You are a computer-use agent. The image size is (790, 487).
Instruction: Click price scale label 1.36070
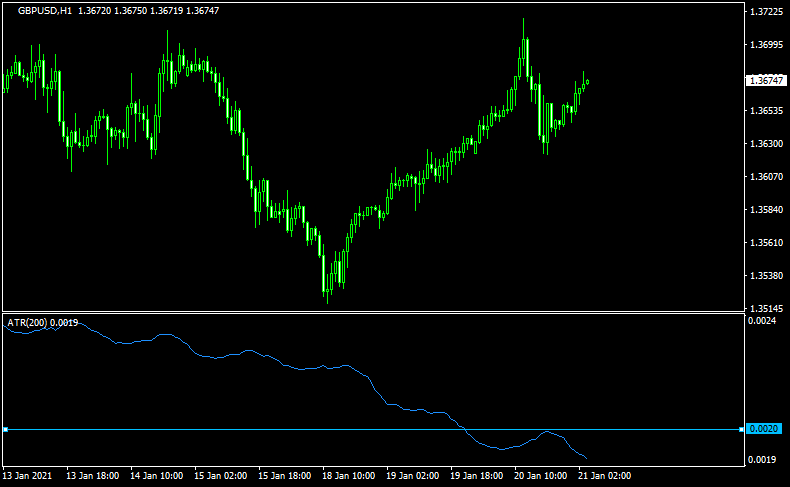pos(767,177)
